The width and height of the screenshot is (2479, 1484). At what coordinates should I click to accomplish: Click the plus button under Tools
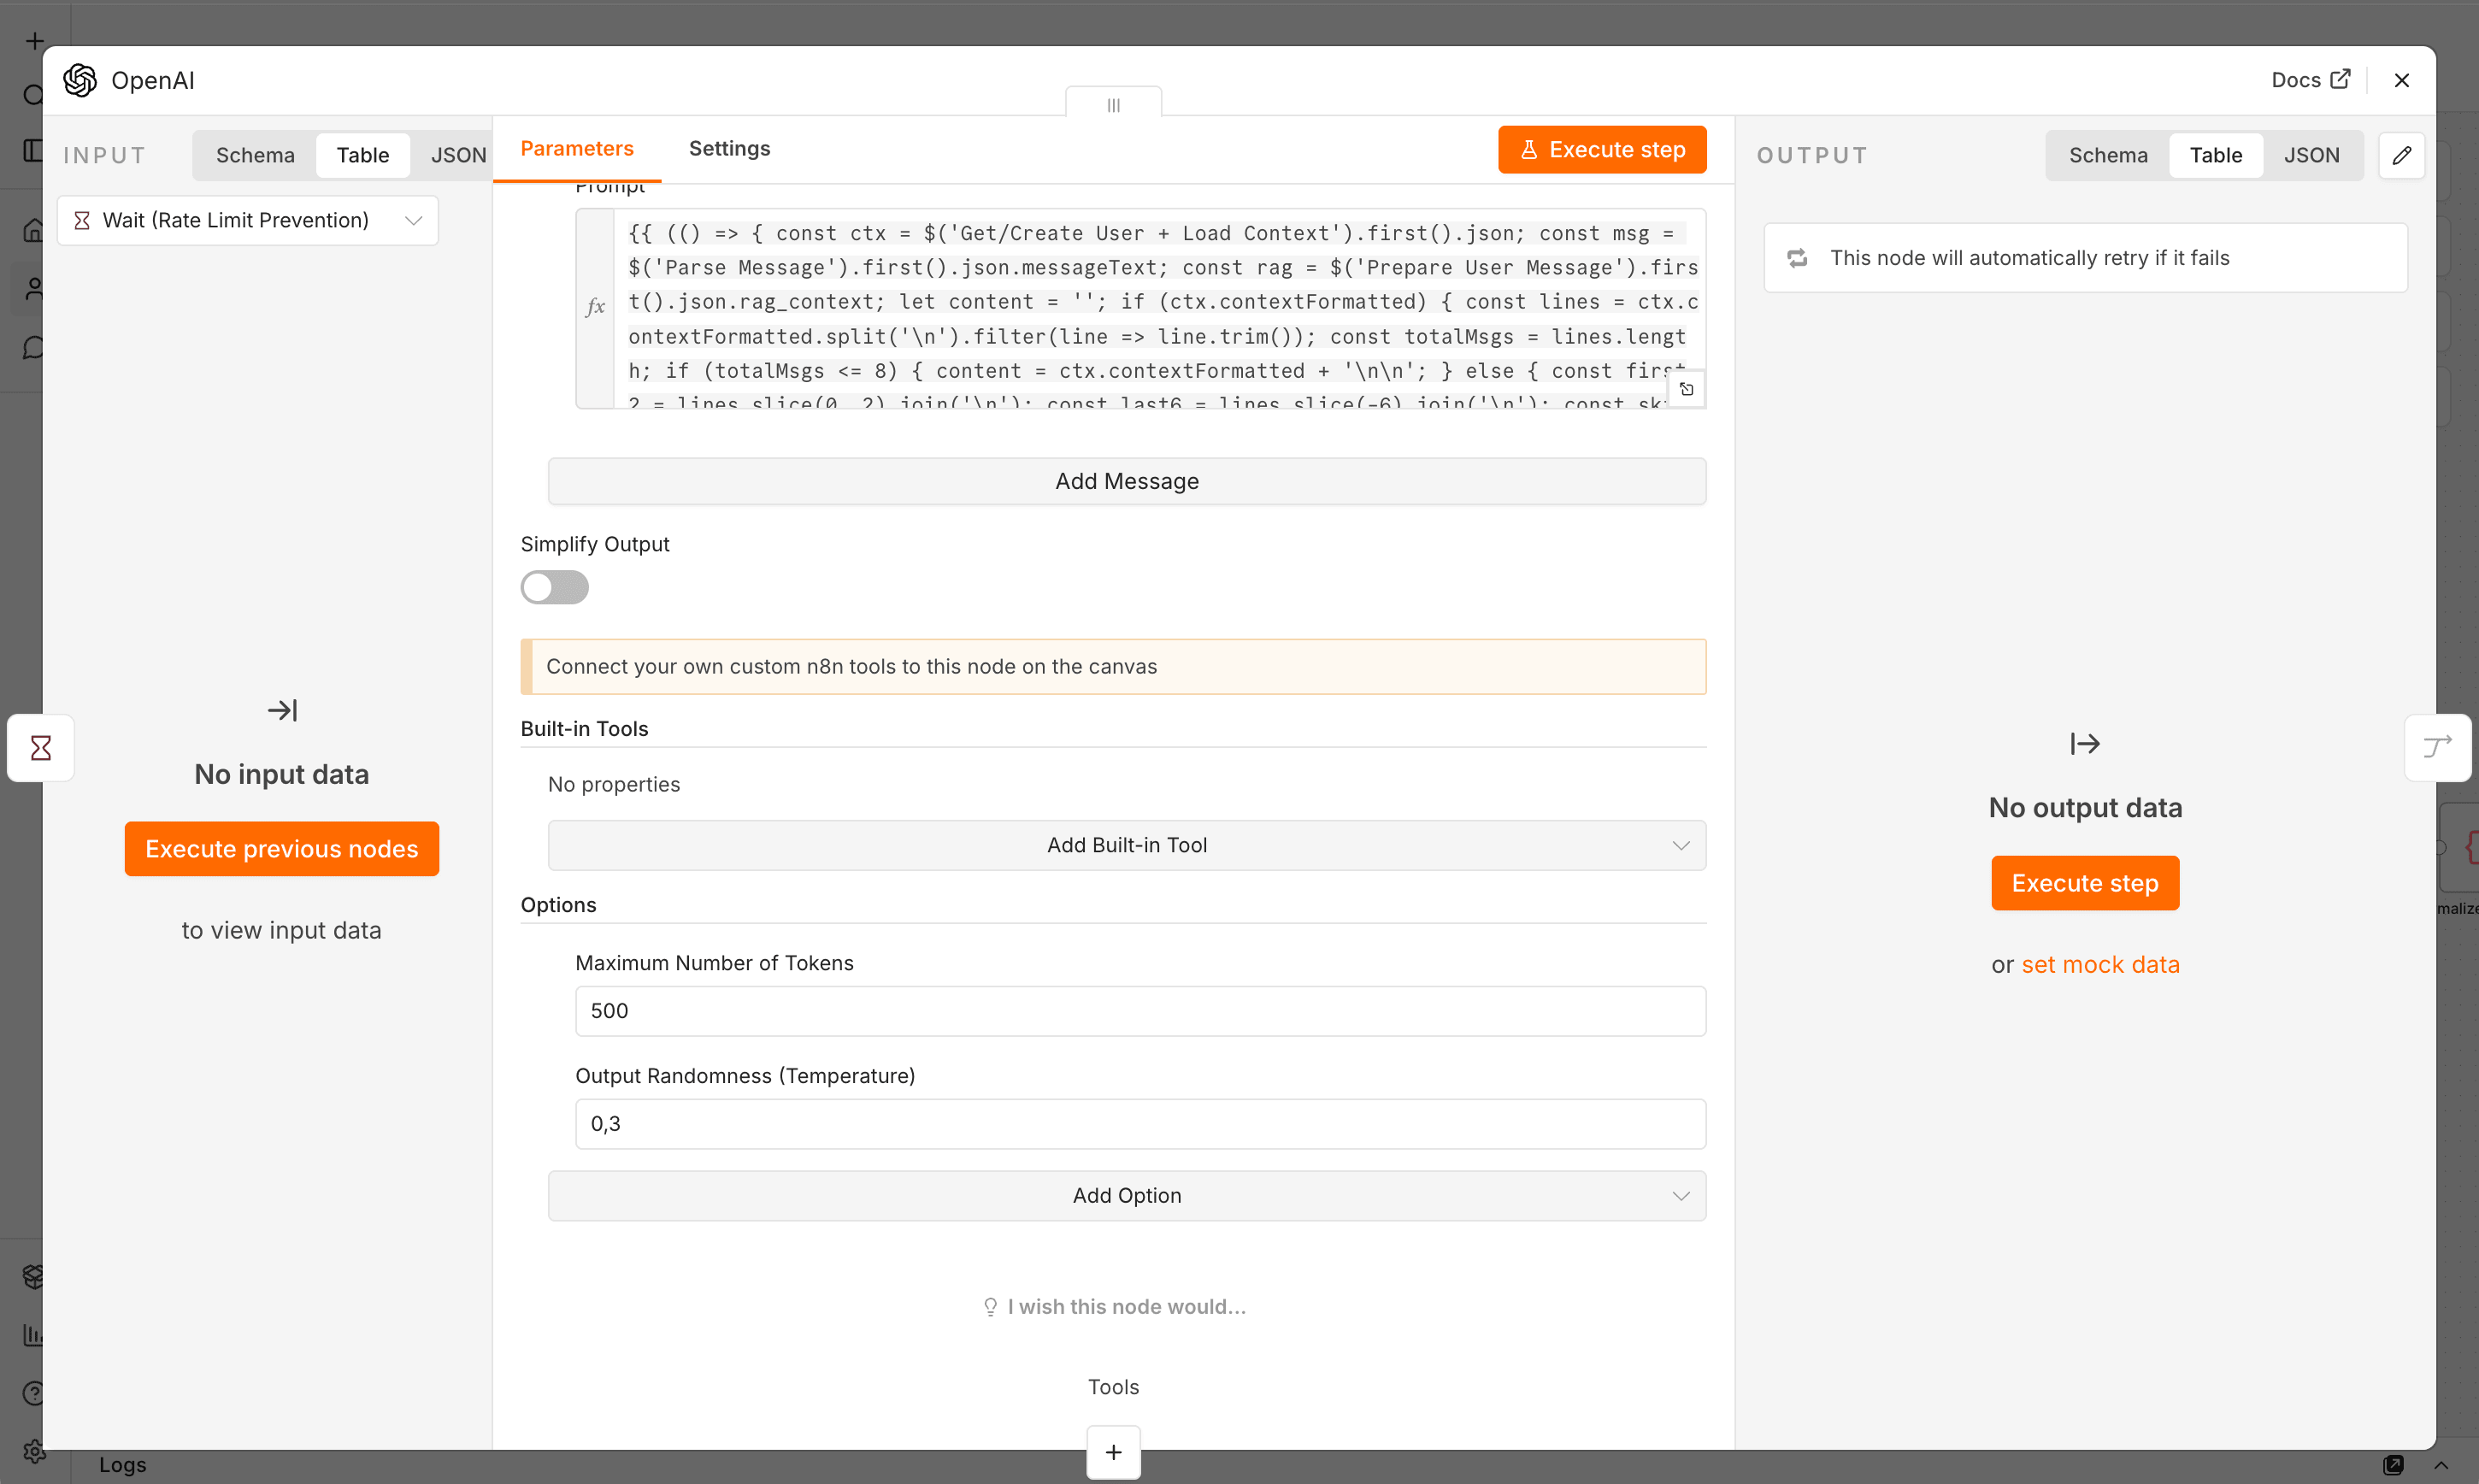(1113, 1451)
